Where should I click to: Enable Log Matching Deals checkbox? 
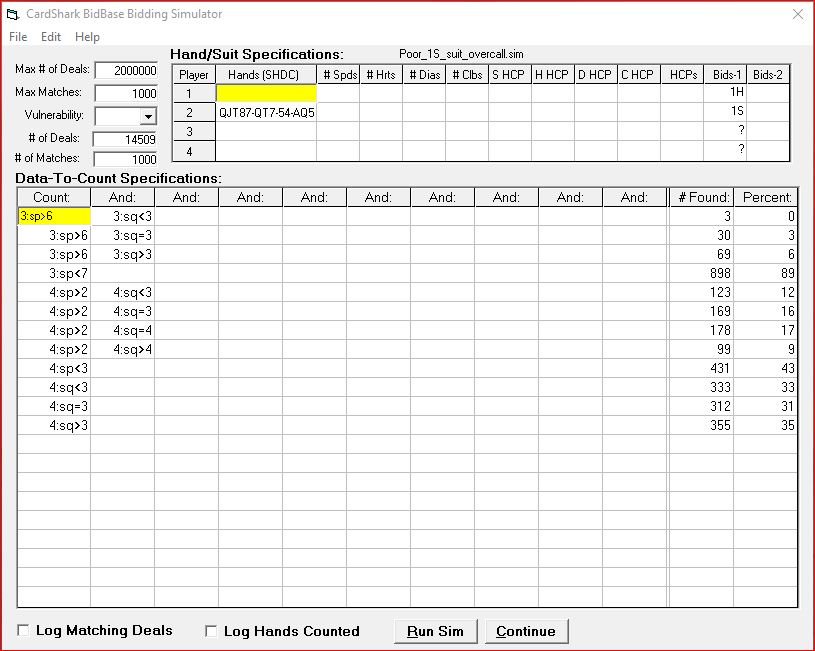pos(24,631)
